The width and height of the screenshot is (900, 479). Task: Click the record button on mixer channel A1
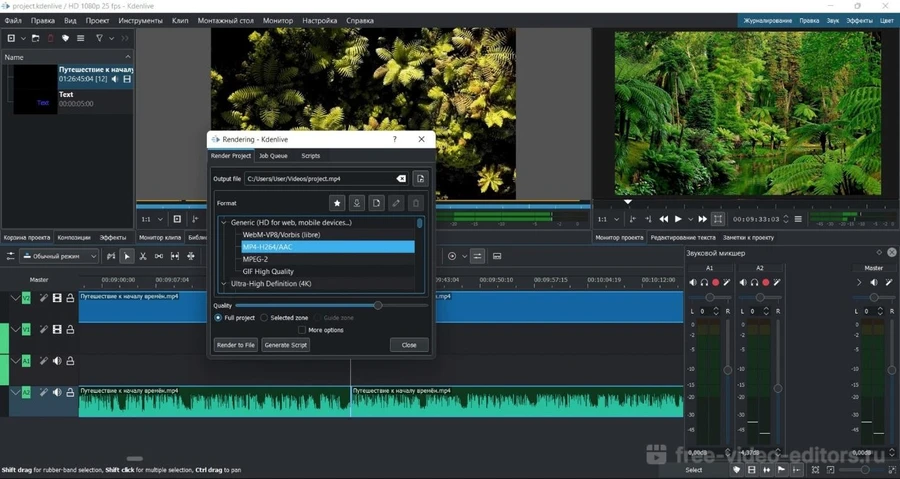[715, 283]
